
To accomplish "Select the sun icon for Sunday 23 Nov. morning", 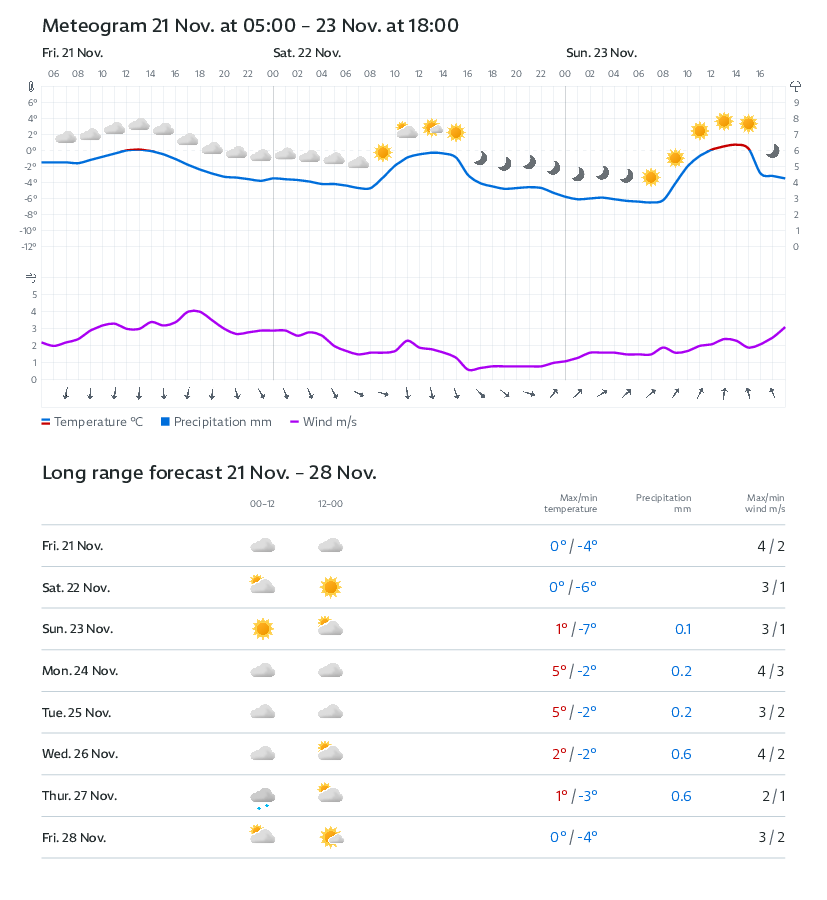I will (263, 629).
